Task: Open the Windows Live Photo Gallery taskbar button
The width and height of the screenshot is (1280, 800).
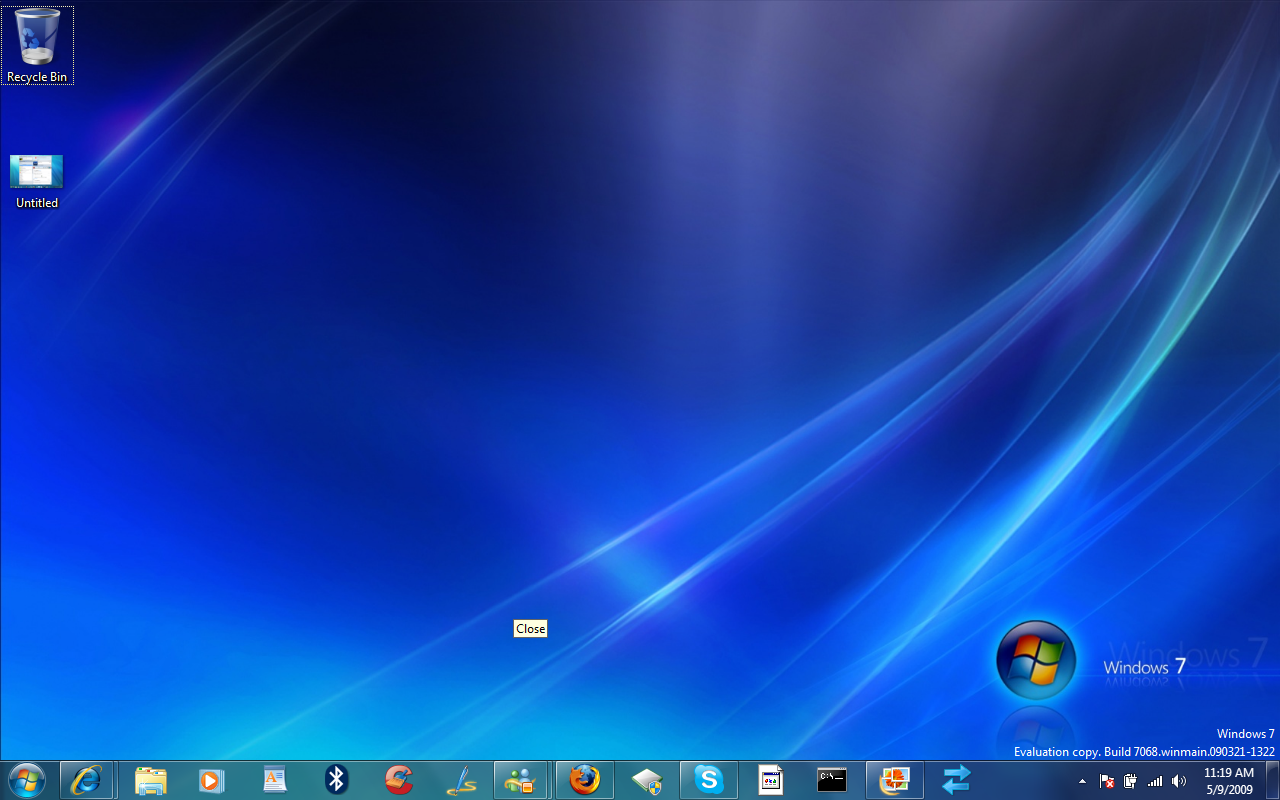Action: pos(894,779)
